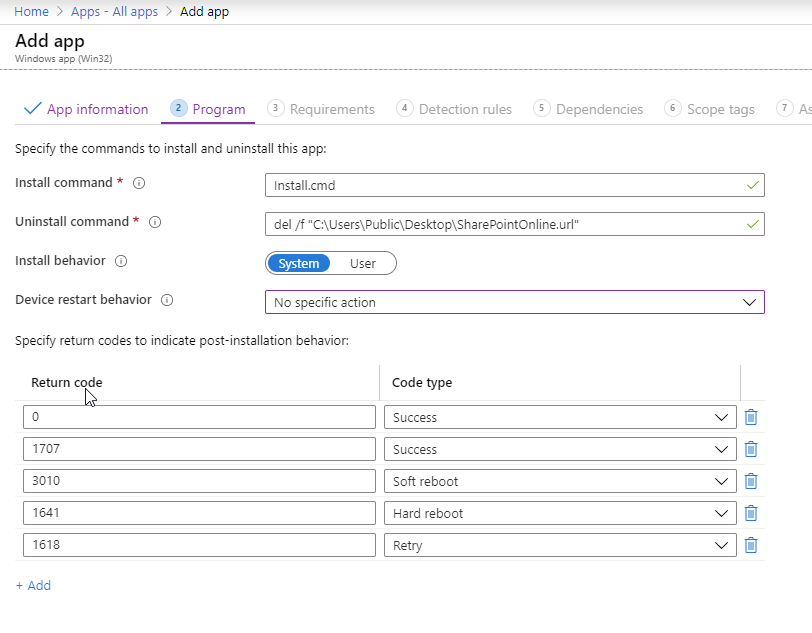Click the return code field containing 1707
Screen dimensions: 812x633
pyautogui.click(x=199, y=449)
